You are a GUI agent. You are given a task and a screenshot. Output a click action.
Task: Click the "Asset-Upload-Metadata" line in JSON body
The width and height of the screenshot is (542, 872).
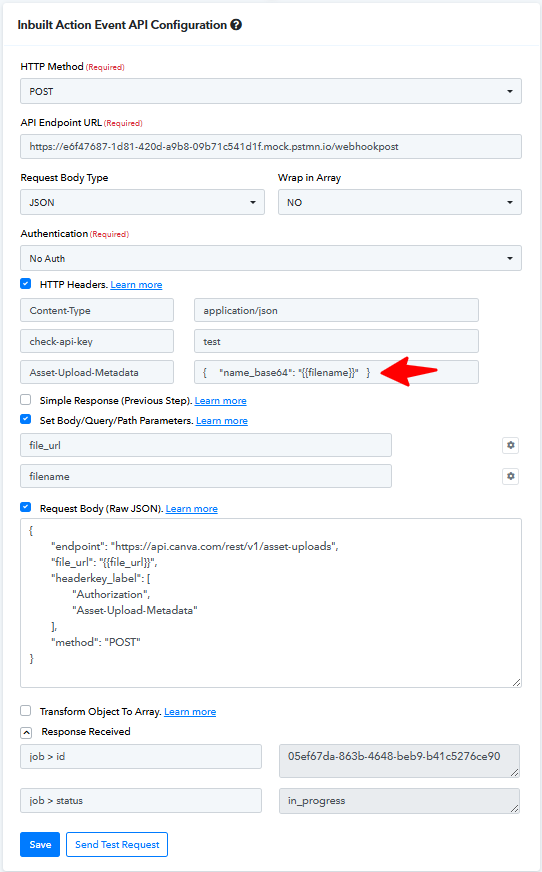click(135, 610)
